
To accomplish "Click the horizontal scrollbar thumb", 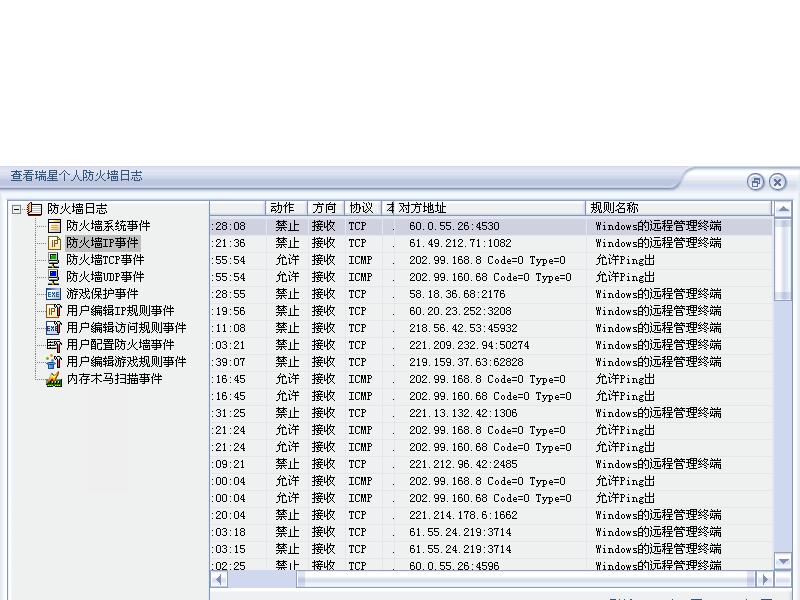I will 526,580.
